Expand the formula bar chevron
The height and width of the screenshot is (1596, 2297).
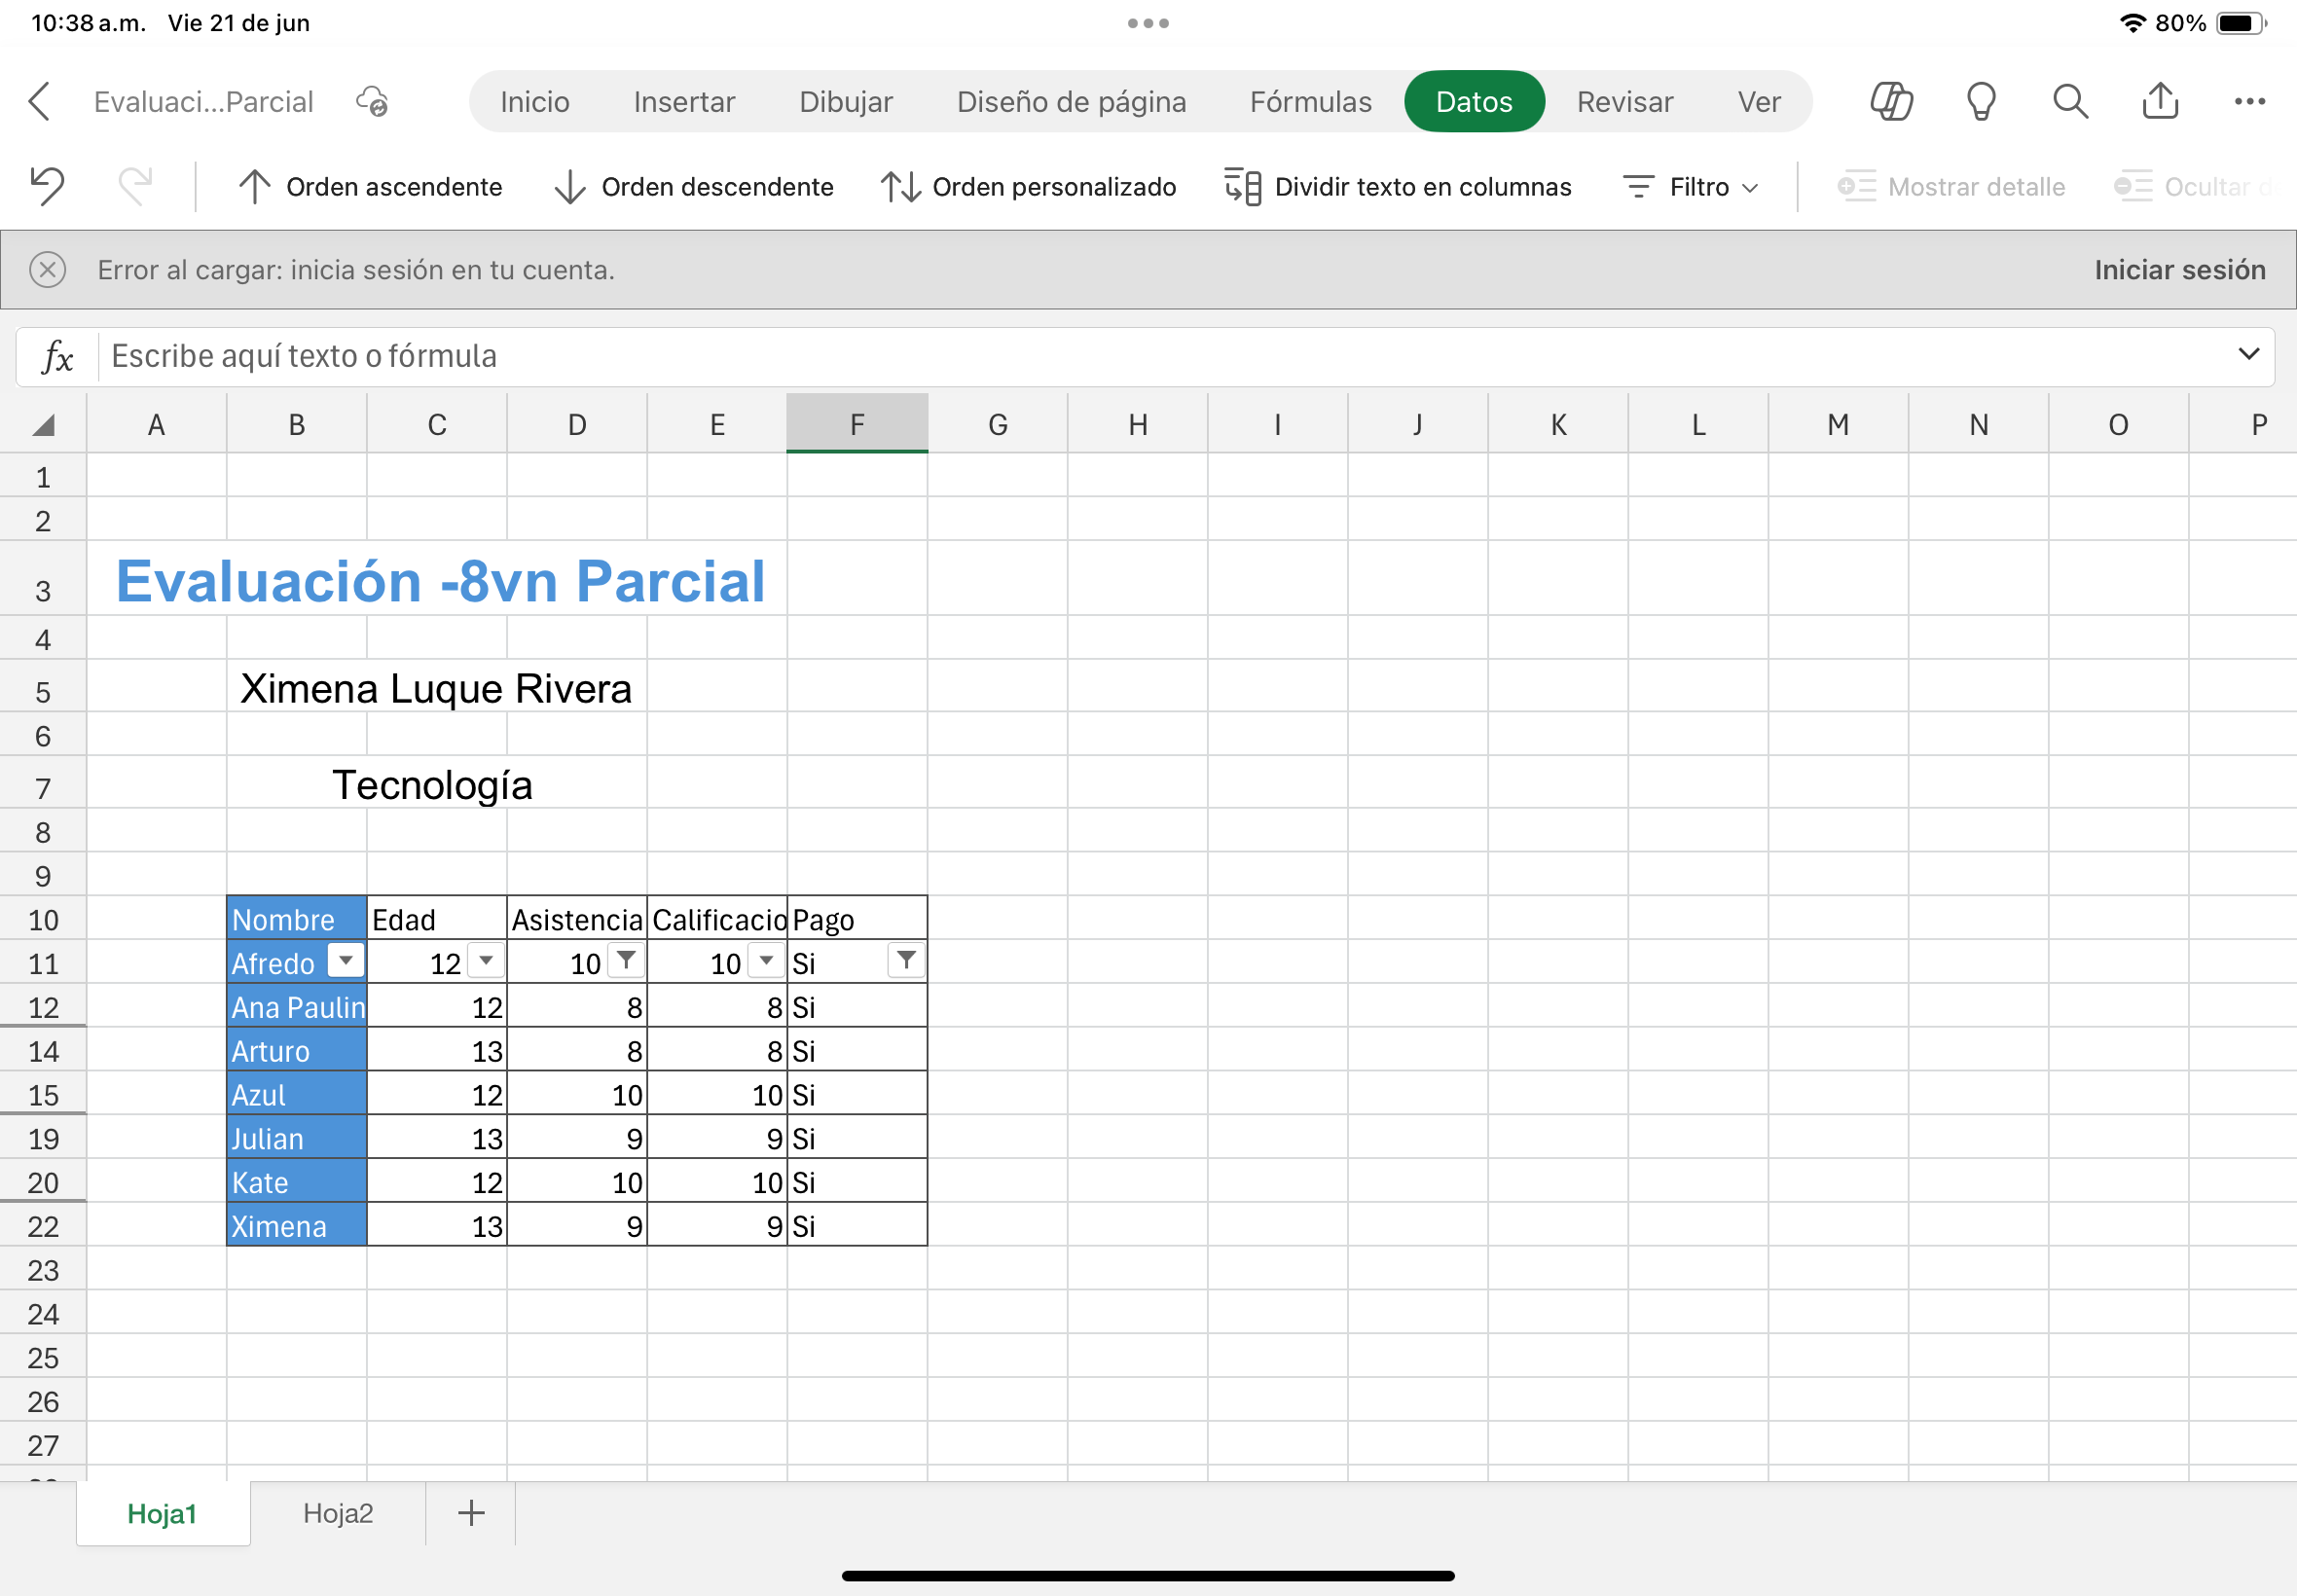(x=2248, y=354)
